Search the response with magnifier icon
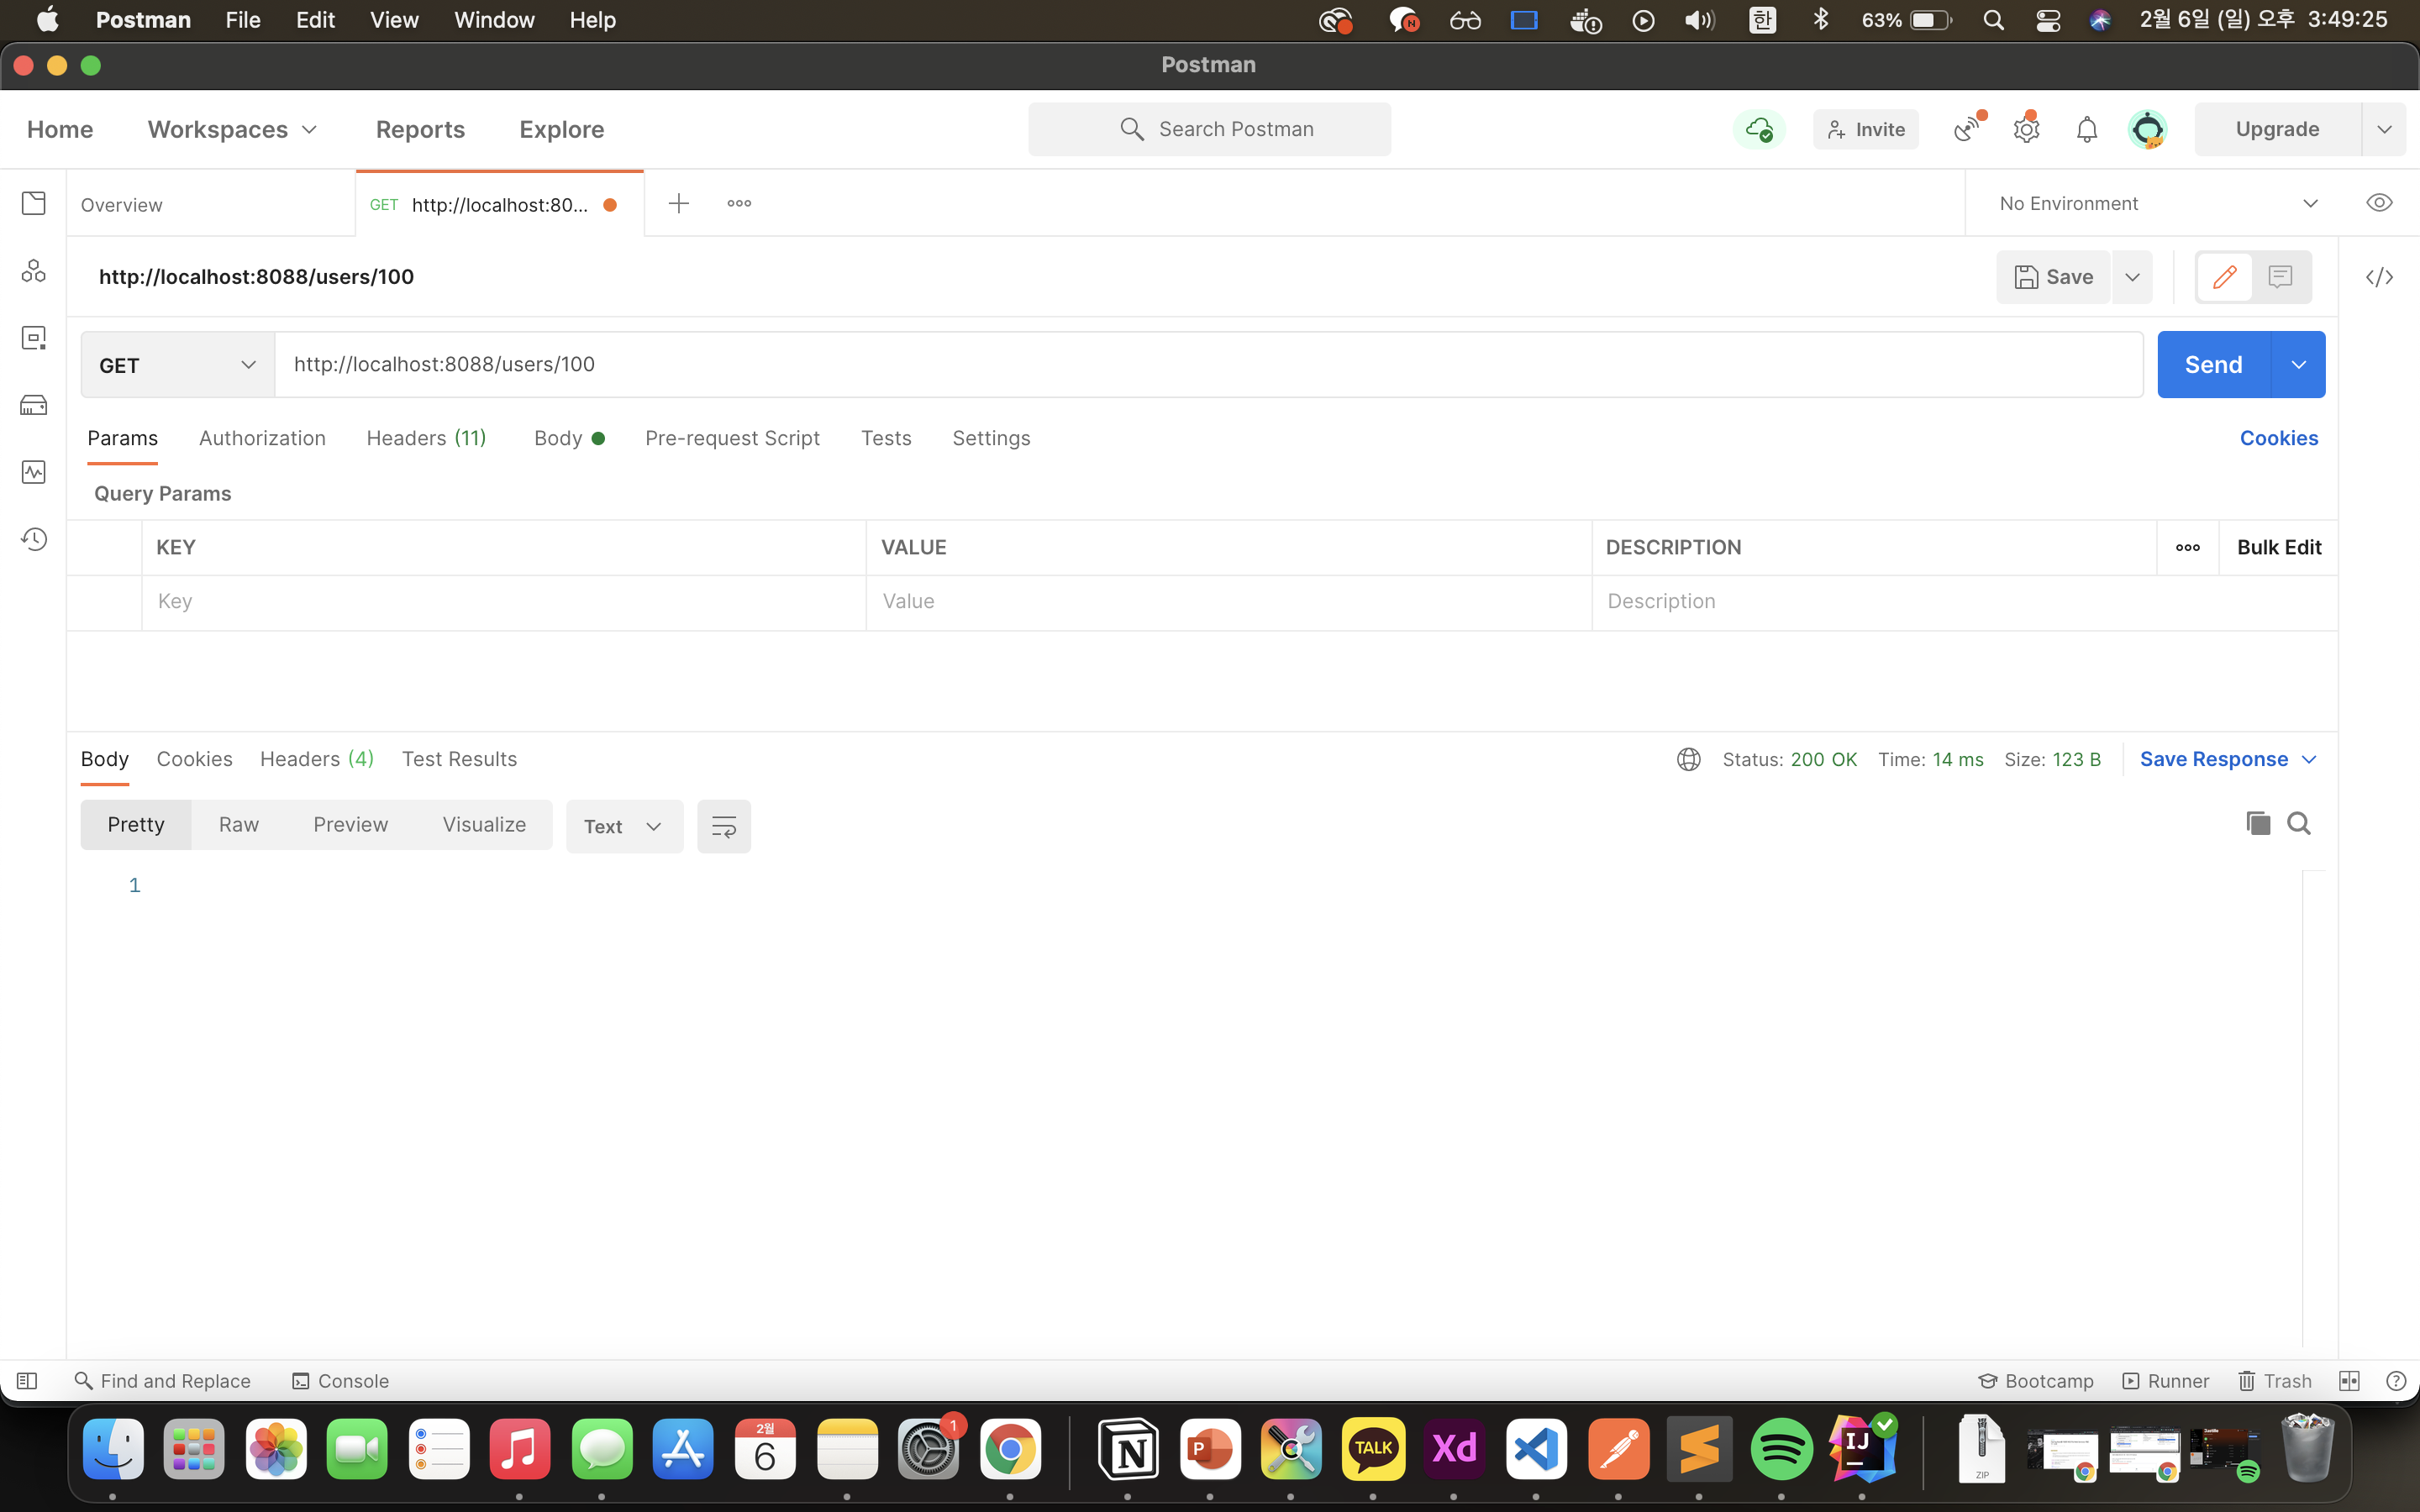The width and height of the screenshot is (2420, 1512). tap(2299, 823)
